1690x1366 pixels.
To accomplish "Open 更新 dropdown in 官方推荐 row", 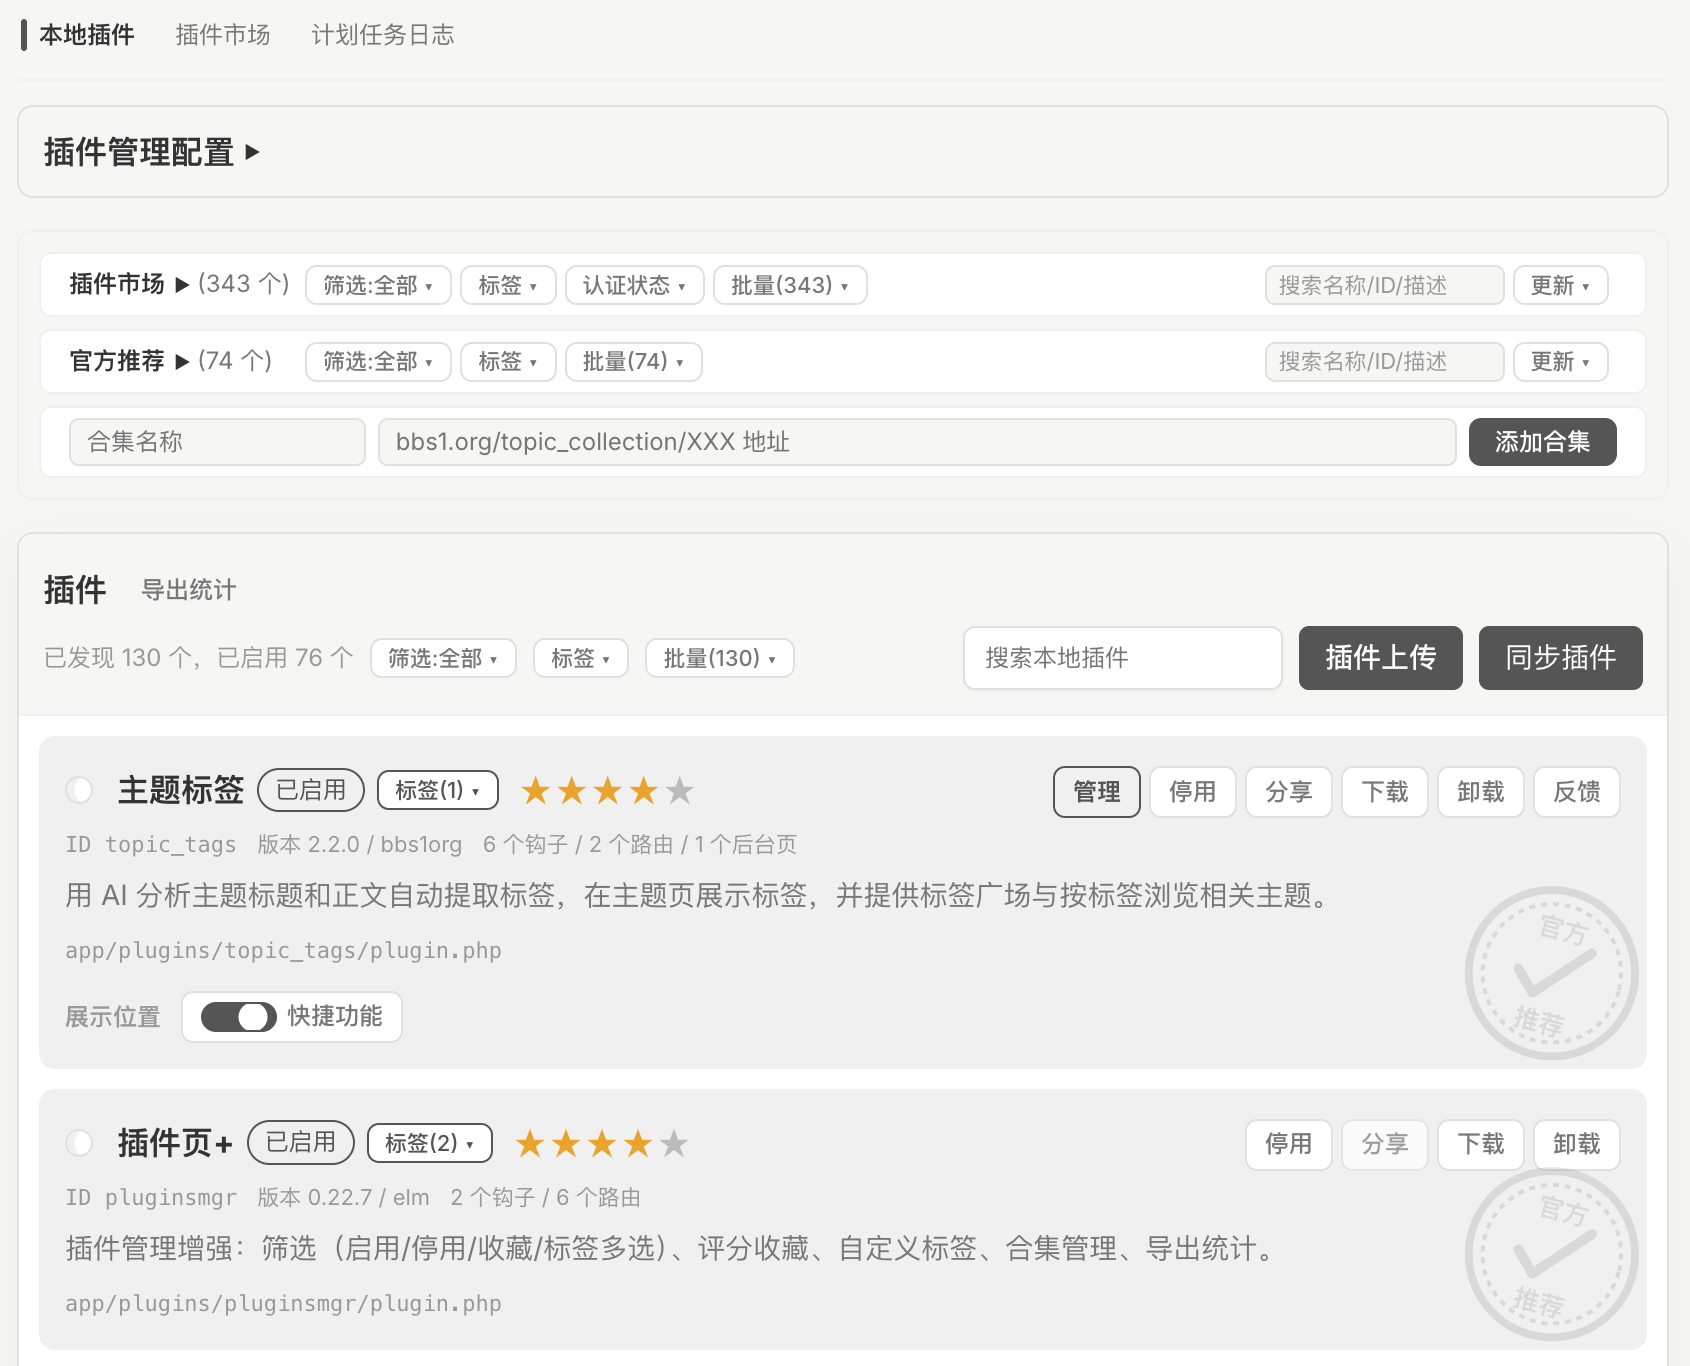I will click(x=1560, y=361).
